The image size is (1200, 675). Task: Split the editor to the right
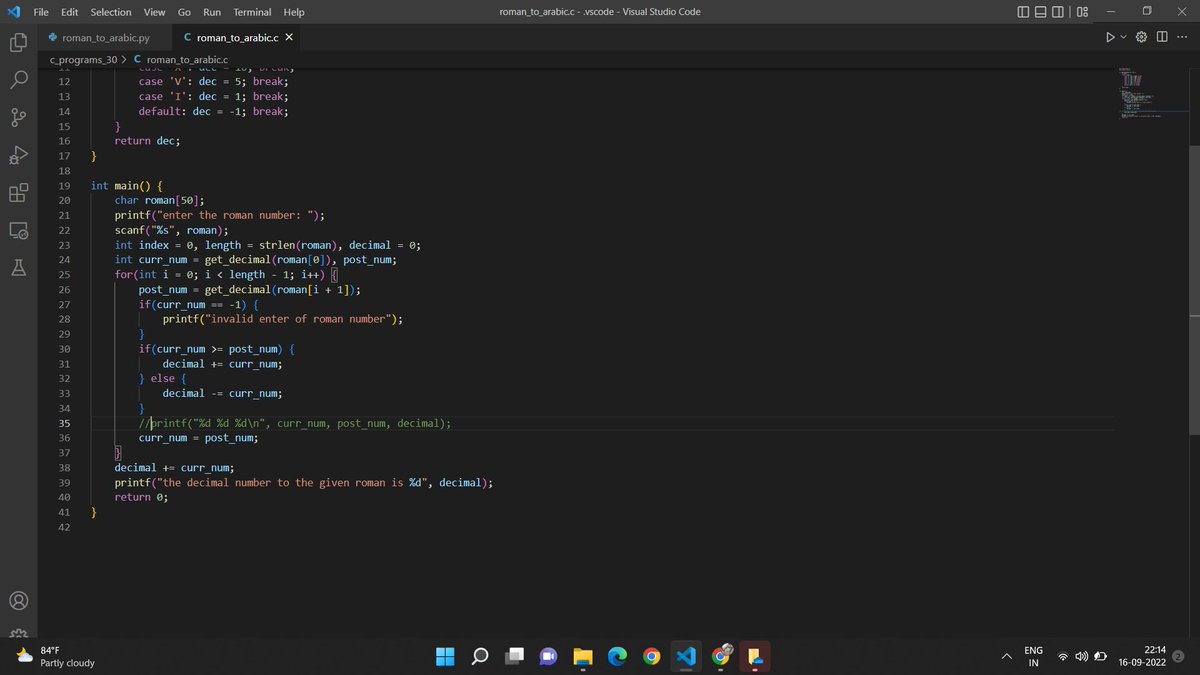click(x=1161, y=38)
